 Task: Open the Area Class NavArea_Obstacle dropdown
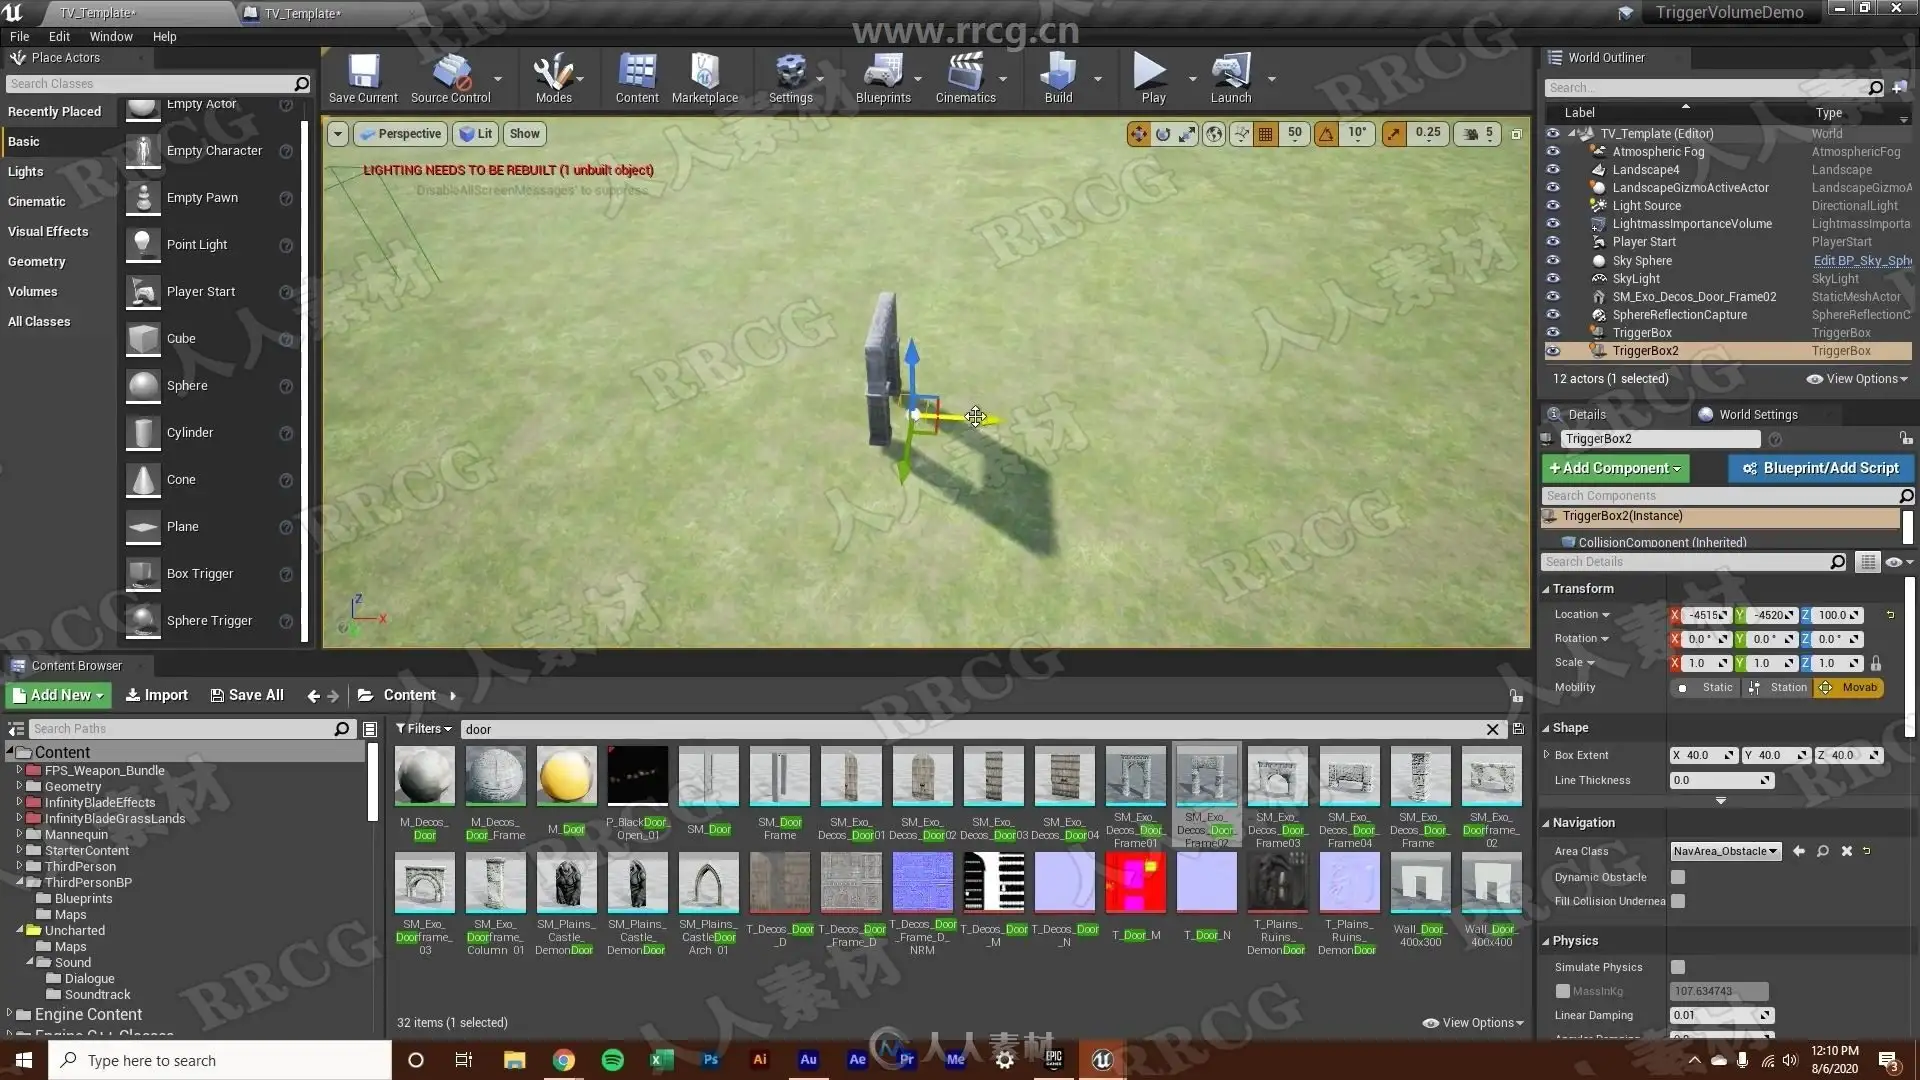1725,851
